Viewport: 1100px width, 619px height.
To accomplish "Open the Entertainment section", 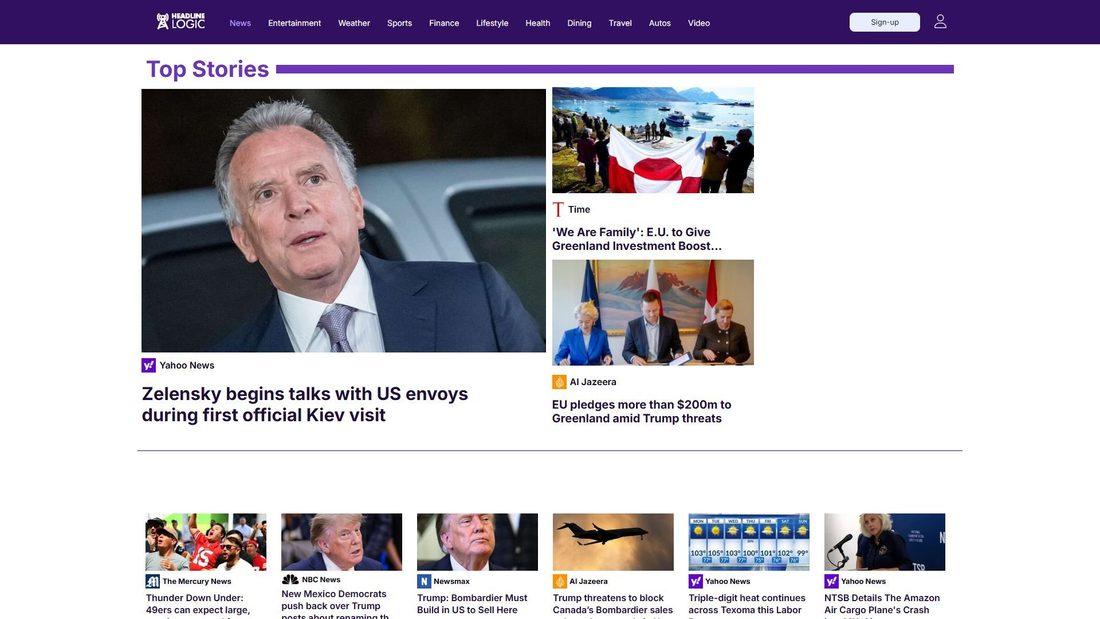I will click(295, 23).
